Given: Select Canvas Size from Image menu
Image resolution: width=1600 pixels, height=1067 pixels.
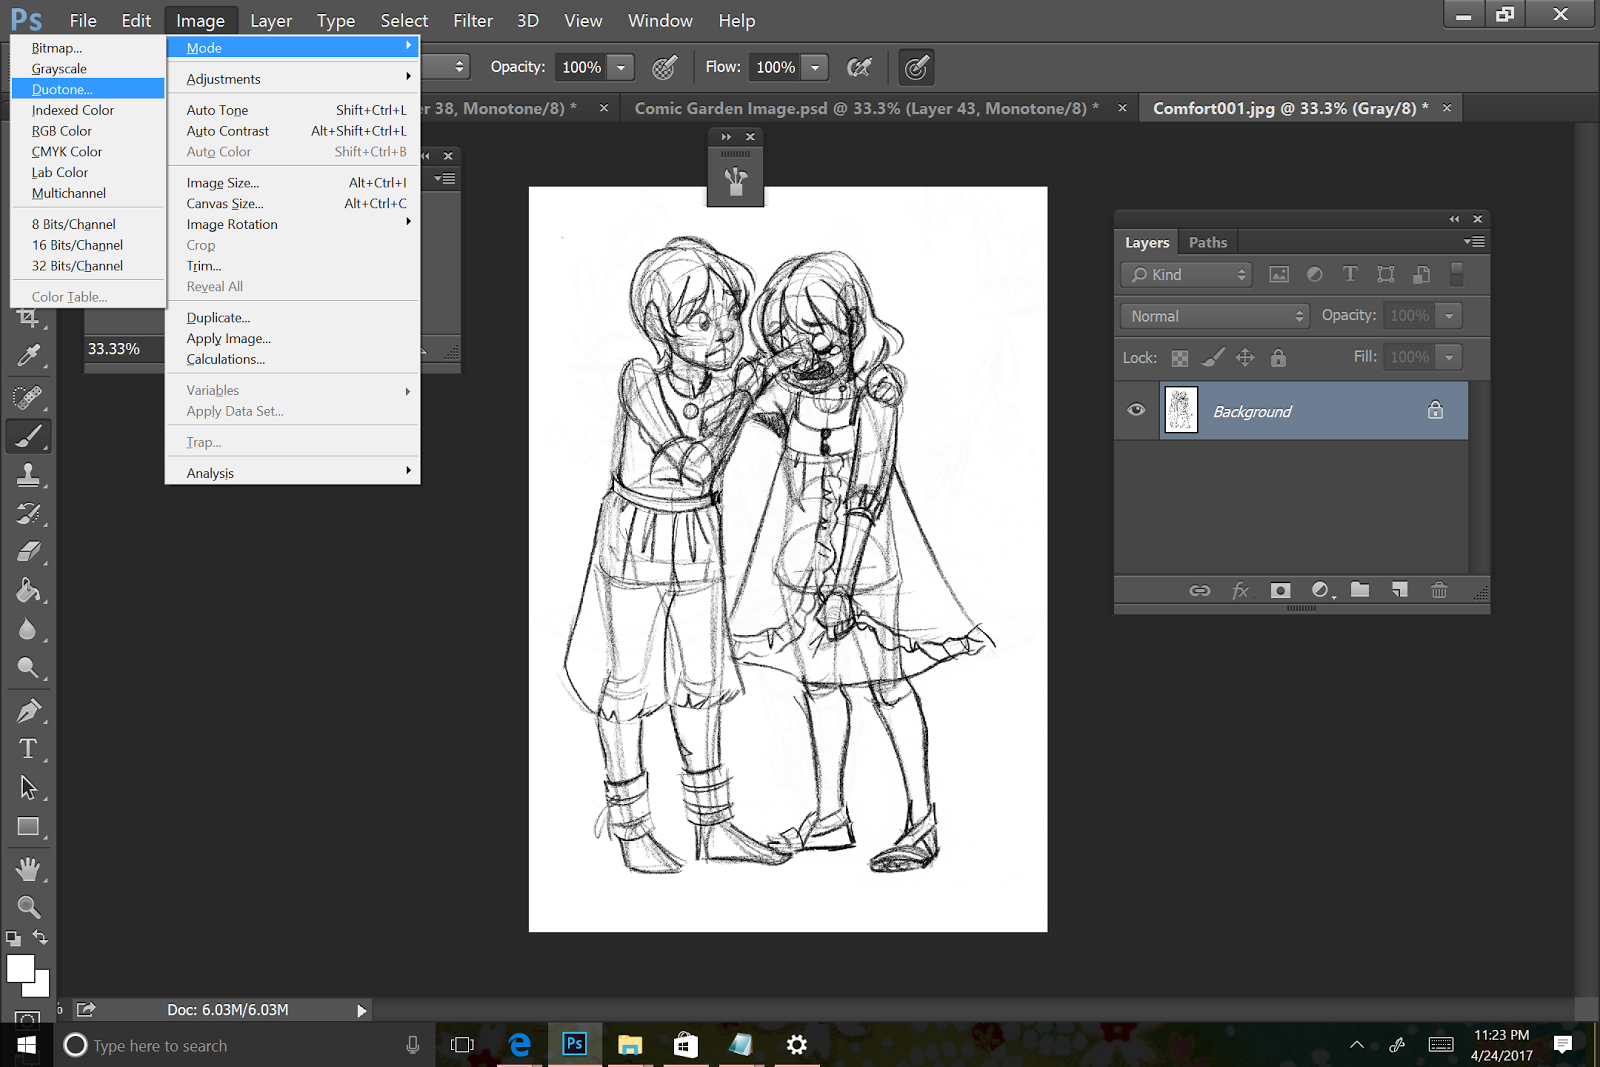Looking at the screenshot, I should click(x=225, y=203).
